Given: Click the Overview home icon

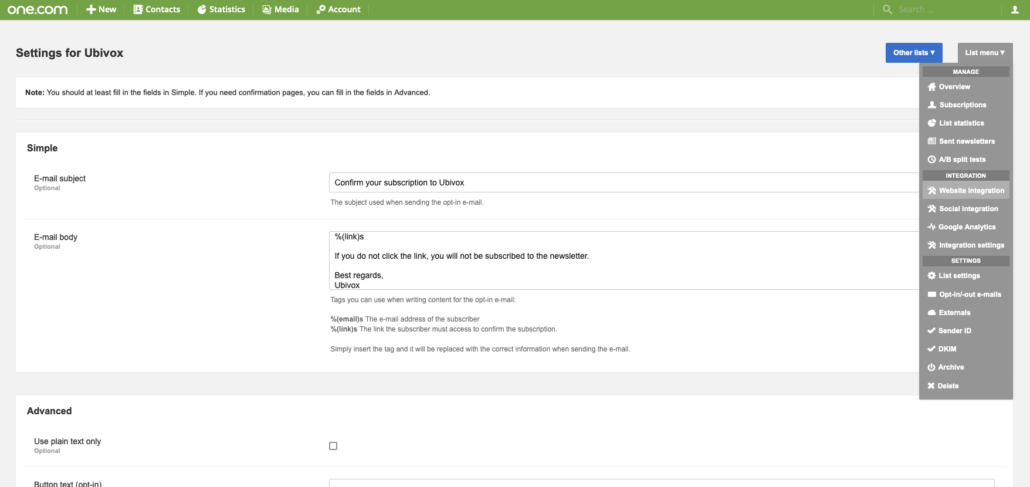Looking at the screenshot, I should (x=931, y=87).
